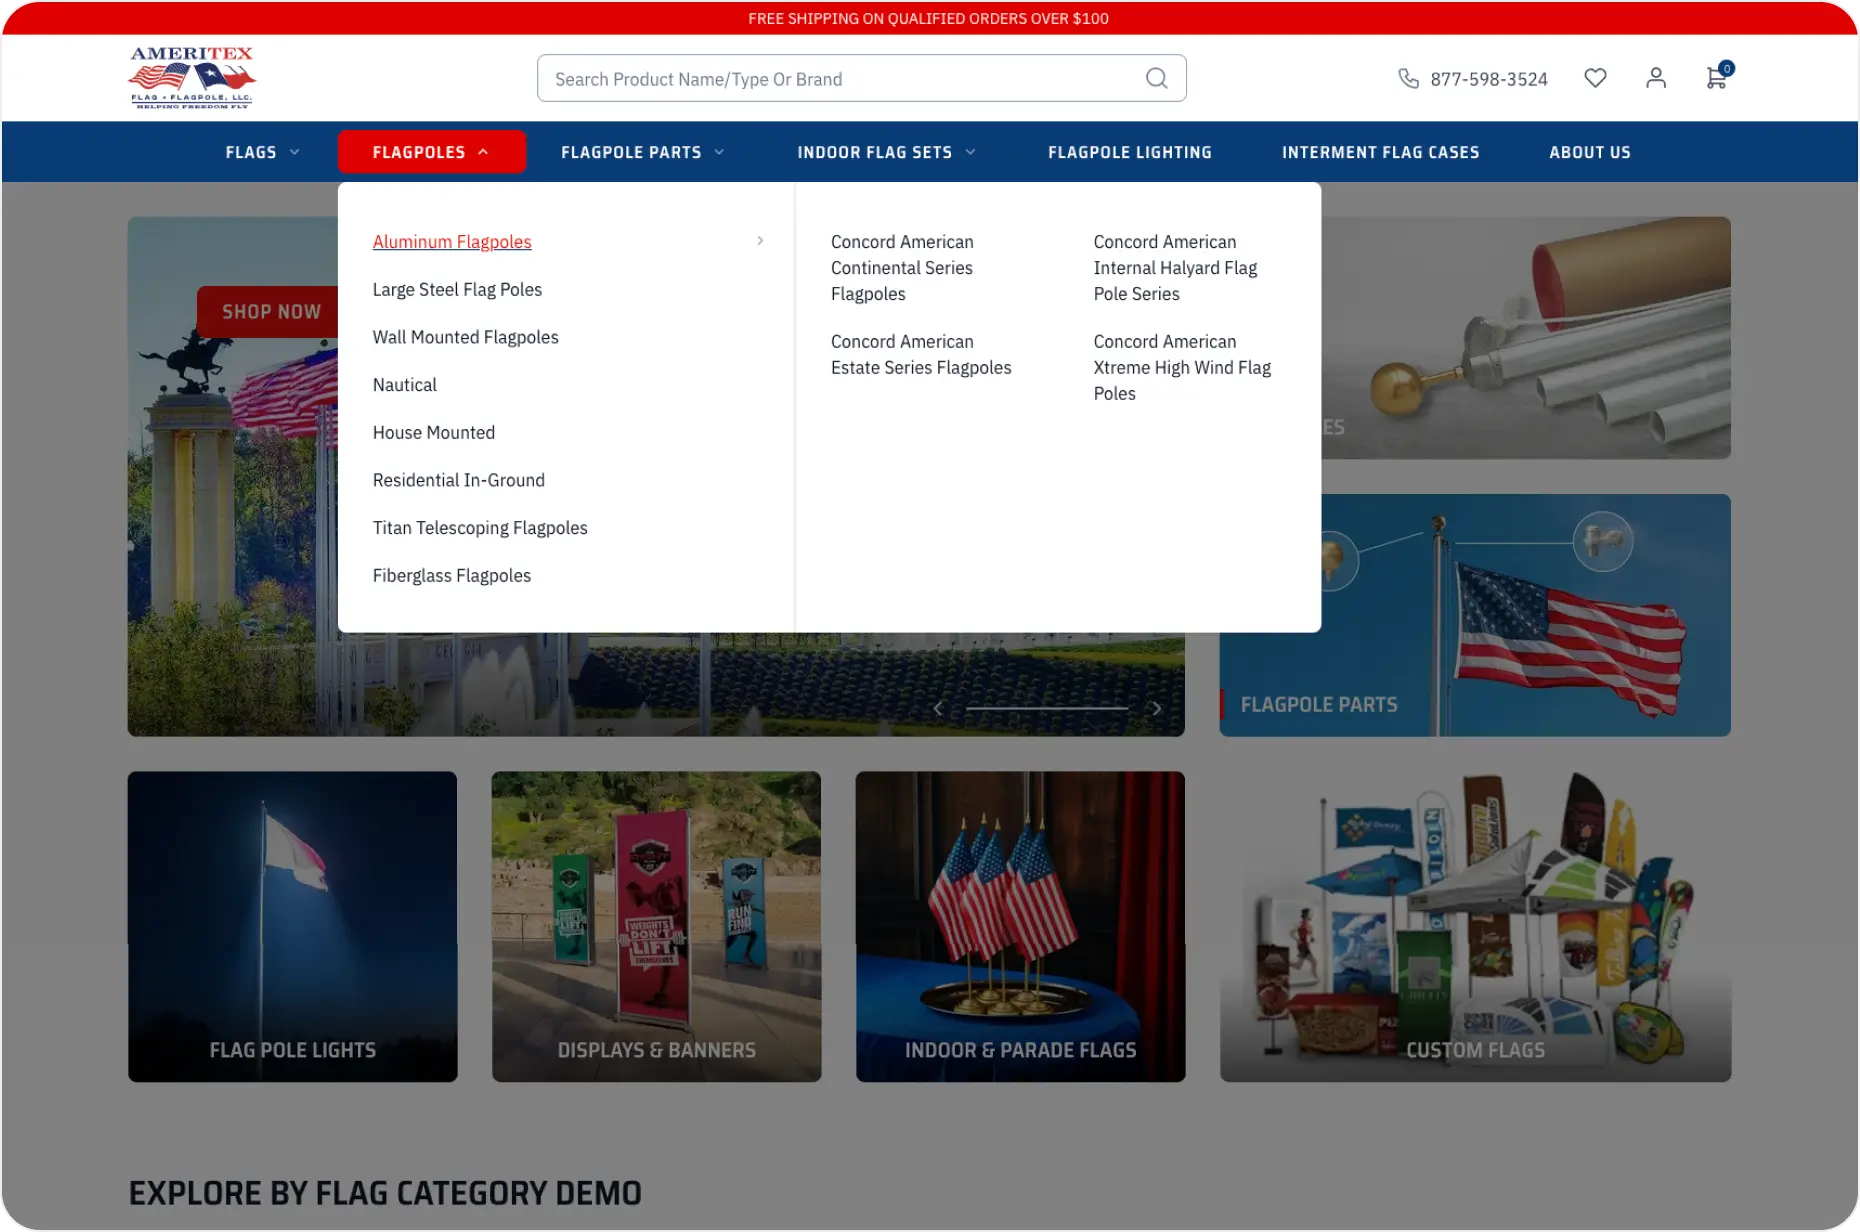Open Concord American Estate Series Flagpoles

point(921,355)
